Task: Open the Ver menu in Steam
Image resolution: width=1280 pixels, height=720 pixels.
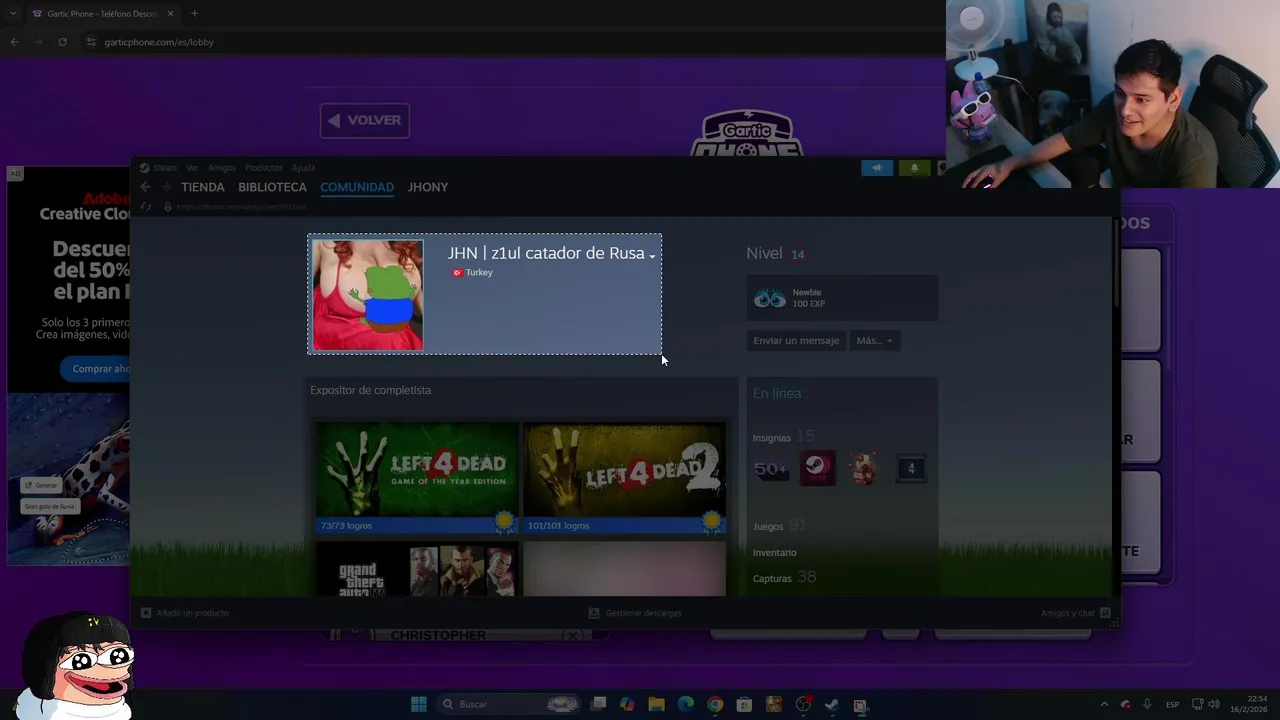Action: pos(192,168)
